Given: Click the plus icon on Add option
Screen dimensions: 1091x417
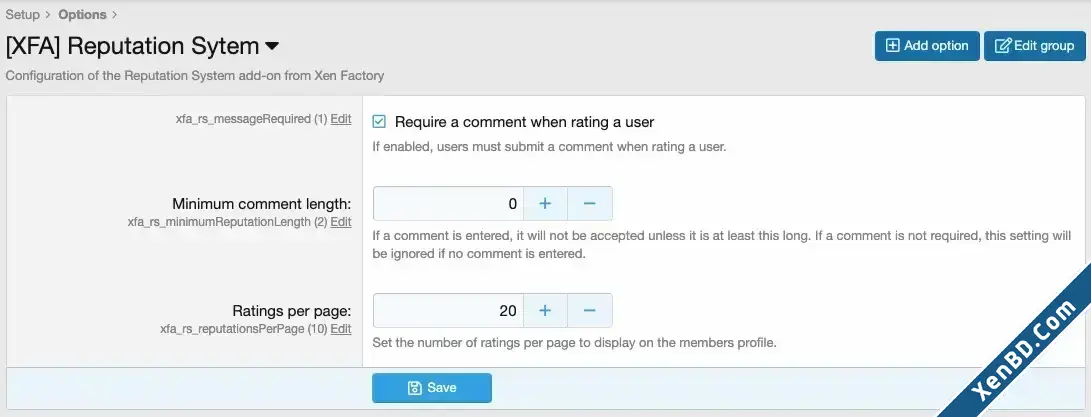Looking at the screenshot, I should pyautogui.click(x=892, y=46).
